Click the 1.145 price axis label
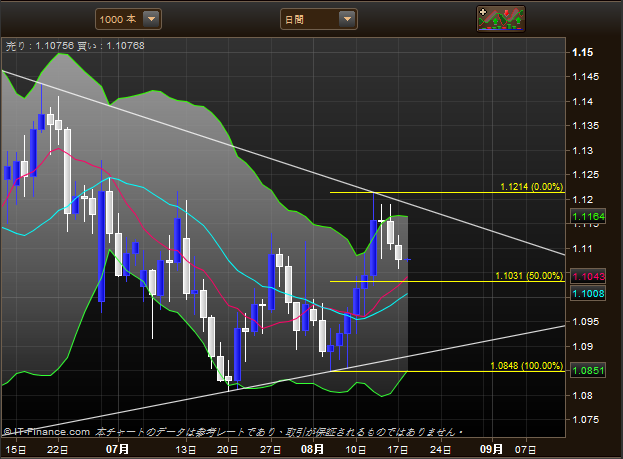Viewport: 623px width, 459px height. (586, 77)
